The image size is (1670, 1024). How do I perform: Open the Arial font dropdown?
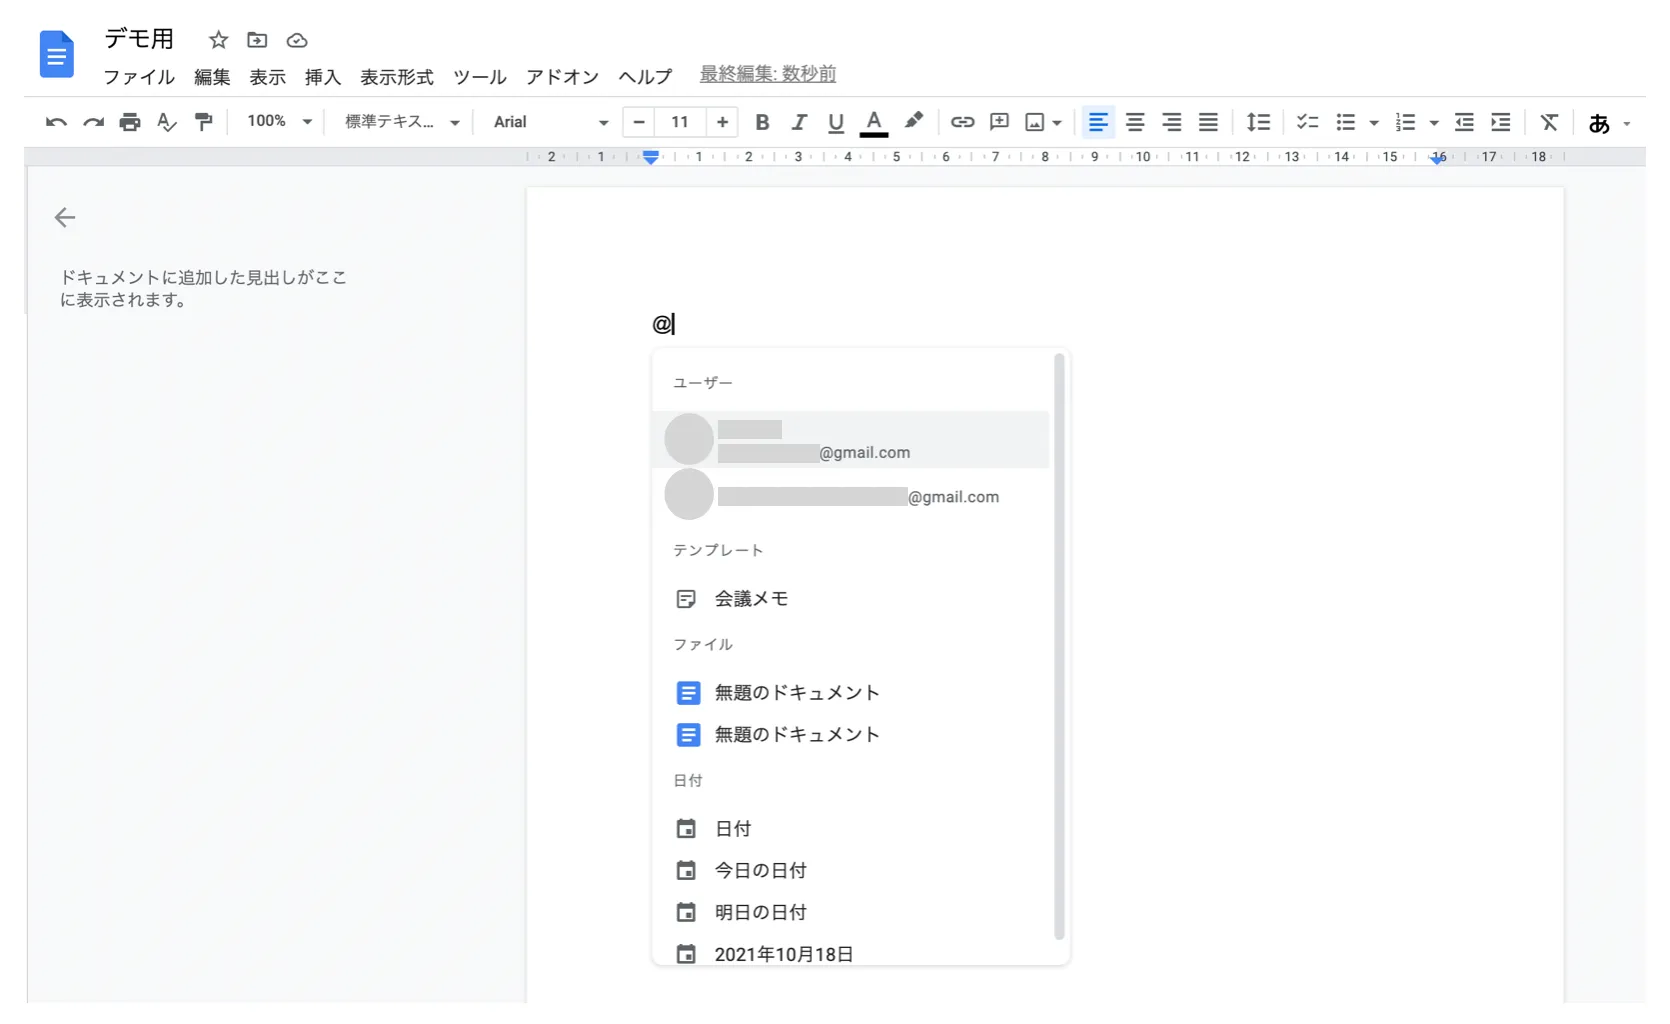551,121
